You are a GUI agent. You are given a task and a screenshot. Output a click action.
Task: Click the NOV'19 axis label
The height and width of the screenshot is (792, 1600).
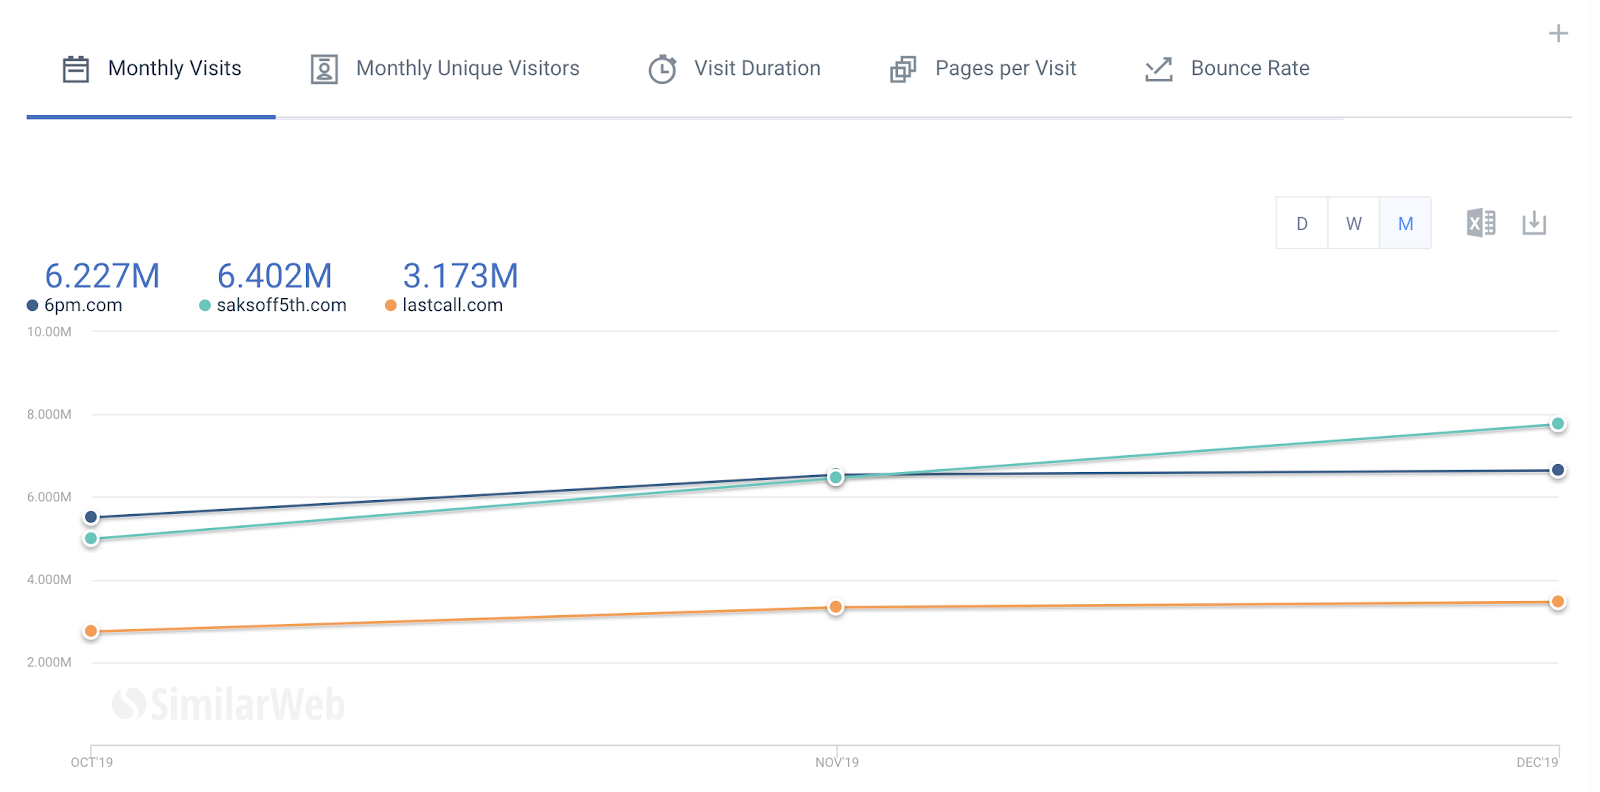(837, 762)
